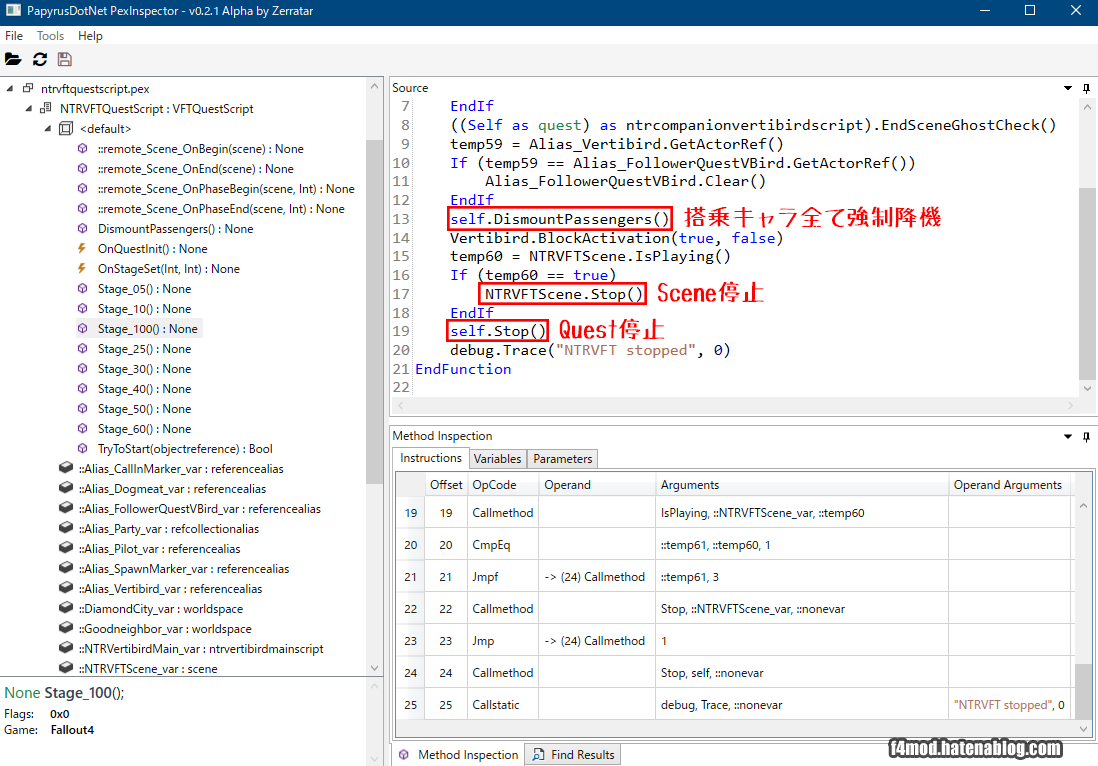1098x766 pixels.
Task: Click the Stage_25() method cube icon
Action: pyautogui.click(x=83, y=349)
